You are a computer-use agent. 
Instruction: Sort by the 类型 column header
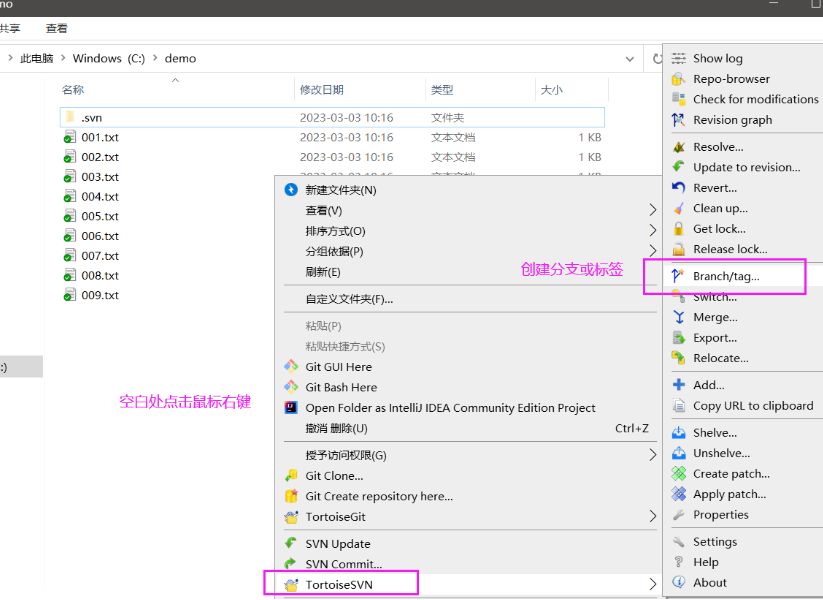coord(442,90)
